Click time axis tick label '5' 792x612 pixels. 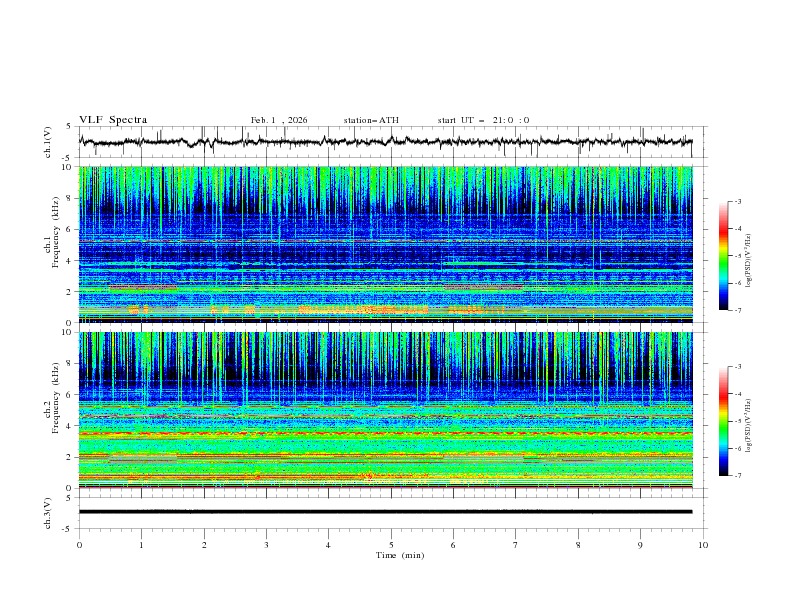[x=391, y=545]
